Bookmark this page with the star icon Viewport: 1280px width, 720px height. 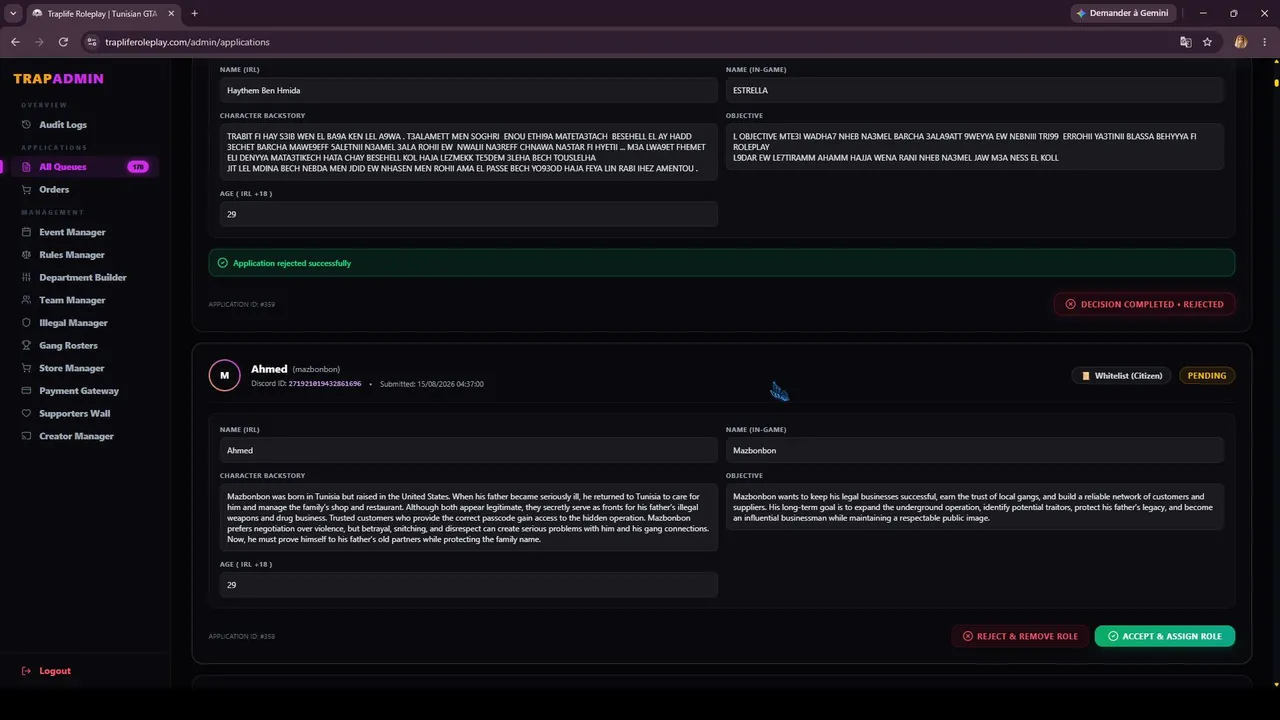click(1207, 42)
